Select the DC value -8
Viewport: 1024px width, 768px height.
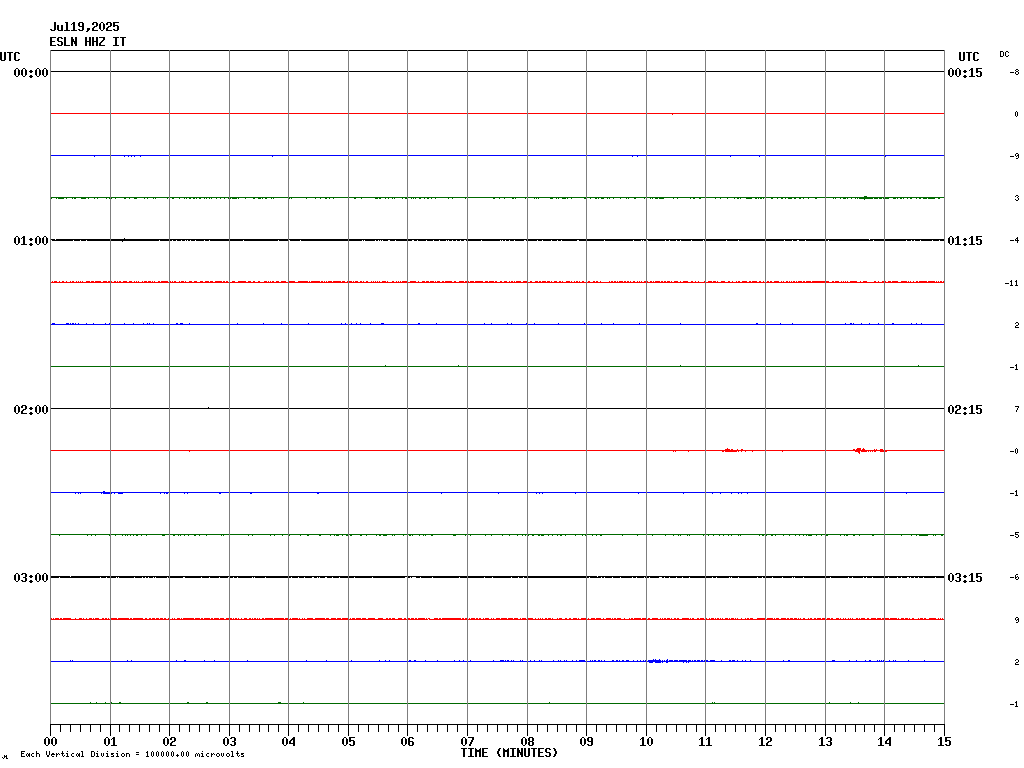pyautogui.click(x=1014, y=72)
